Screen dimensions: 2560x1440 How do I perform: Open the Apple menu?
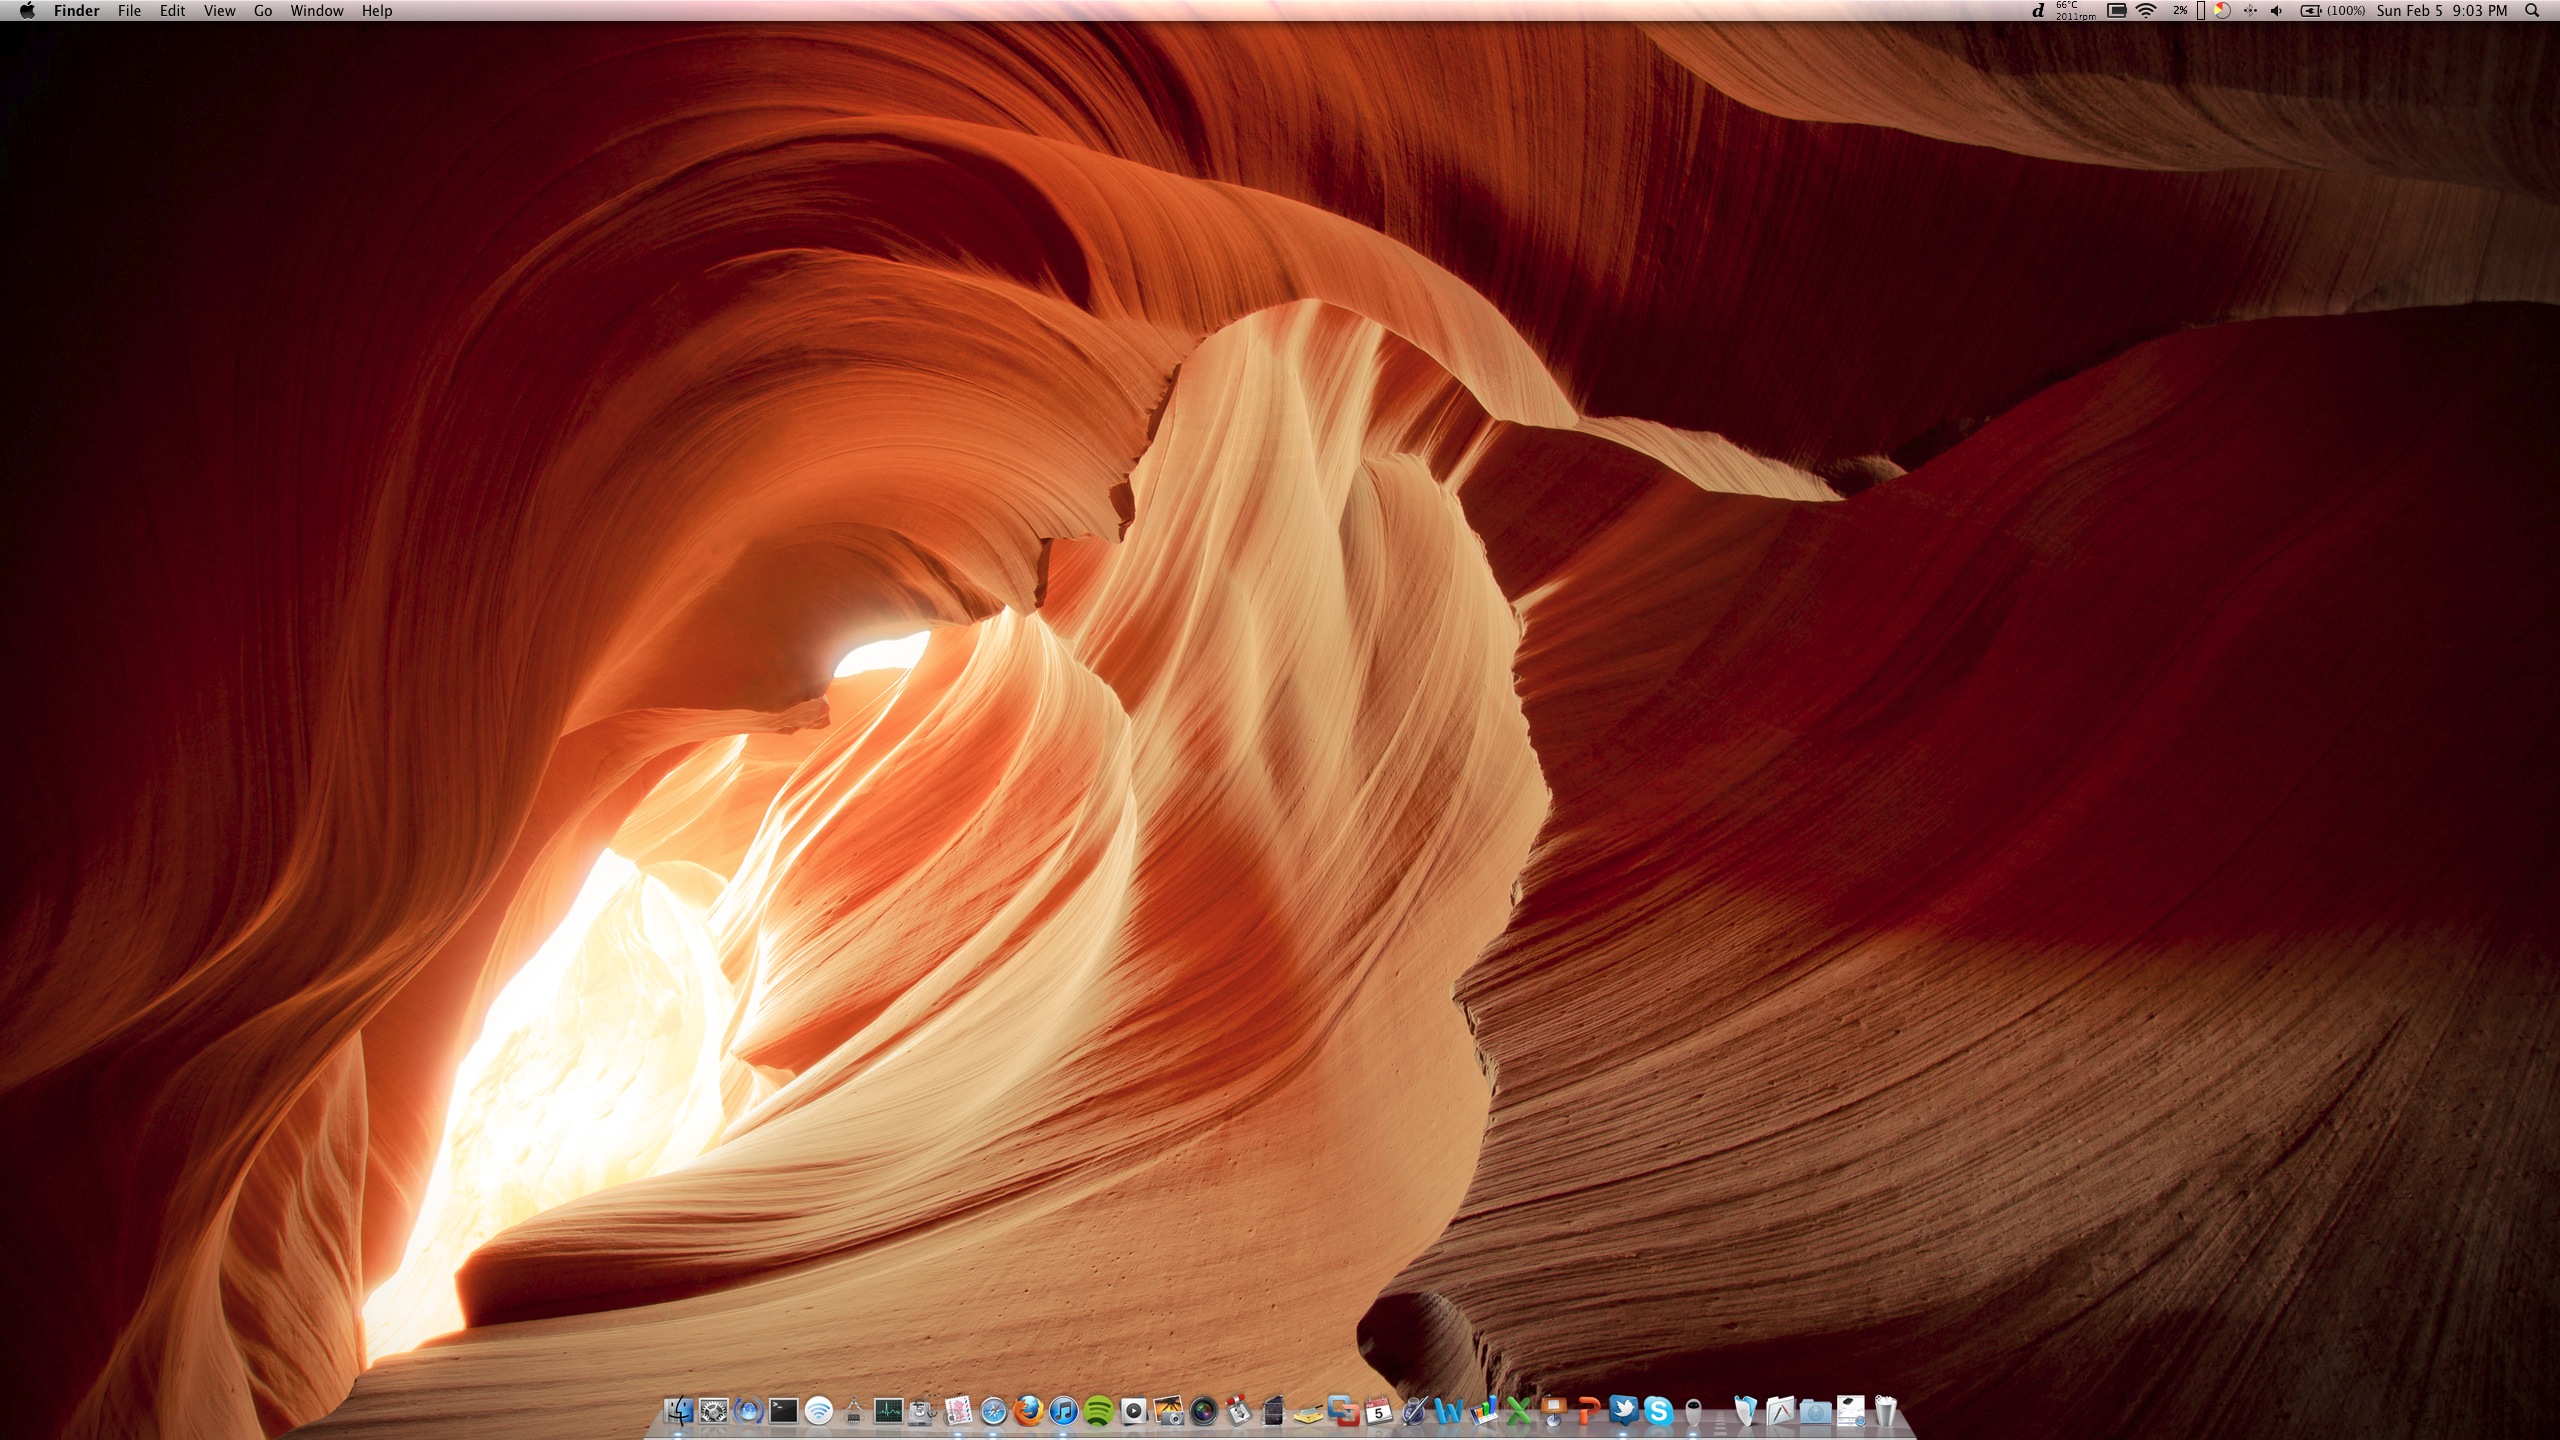pos(27,11)
